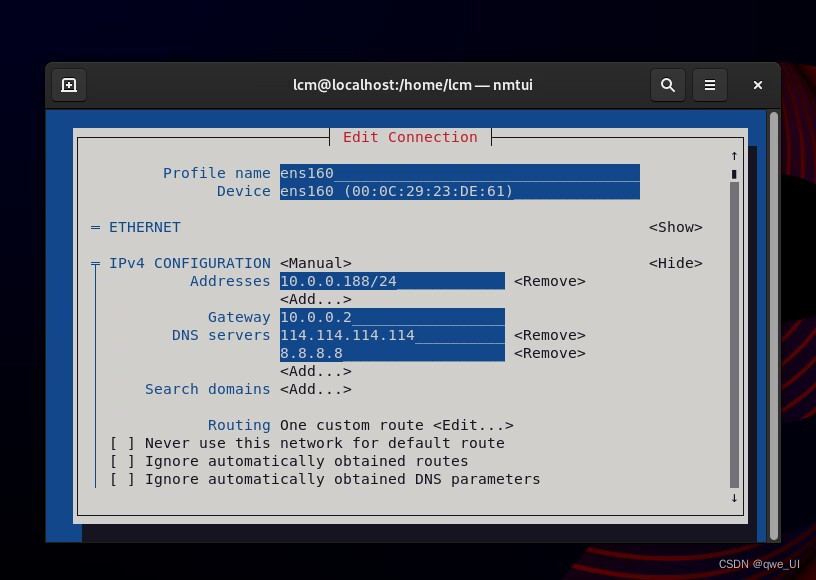
Task: Edit the Gateway field 10.0.0.2
Action: pos(392,317)
